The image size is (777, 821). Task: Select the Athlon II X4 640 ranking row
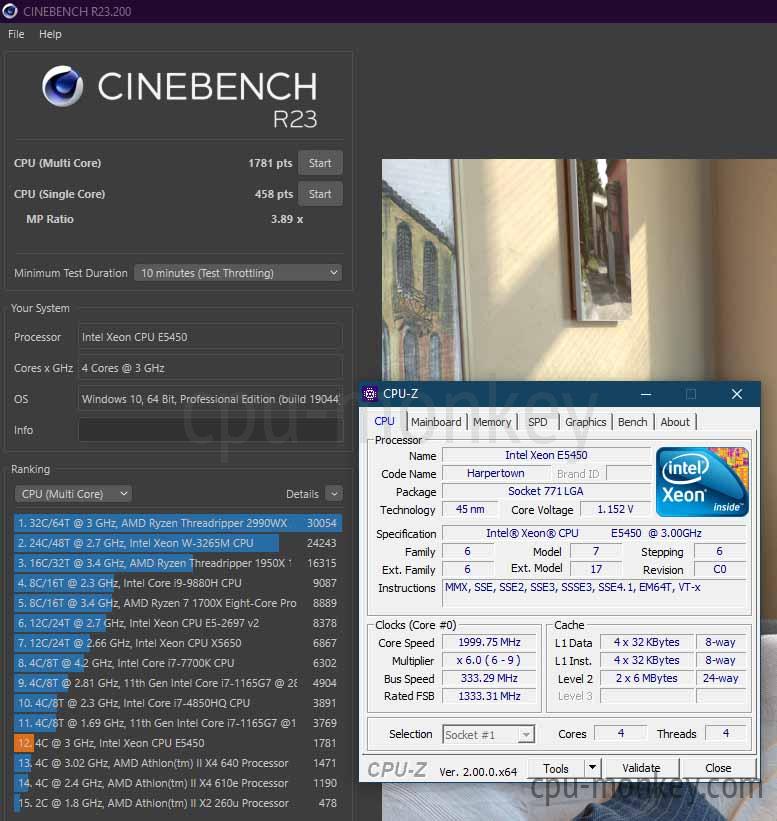[x=178, y=763]
